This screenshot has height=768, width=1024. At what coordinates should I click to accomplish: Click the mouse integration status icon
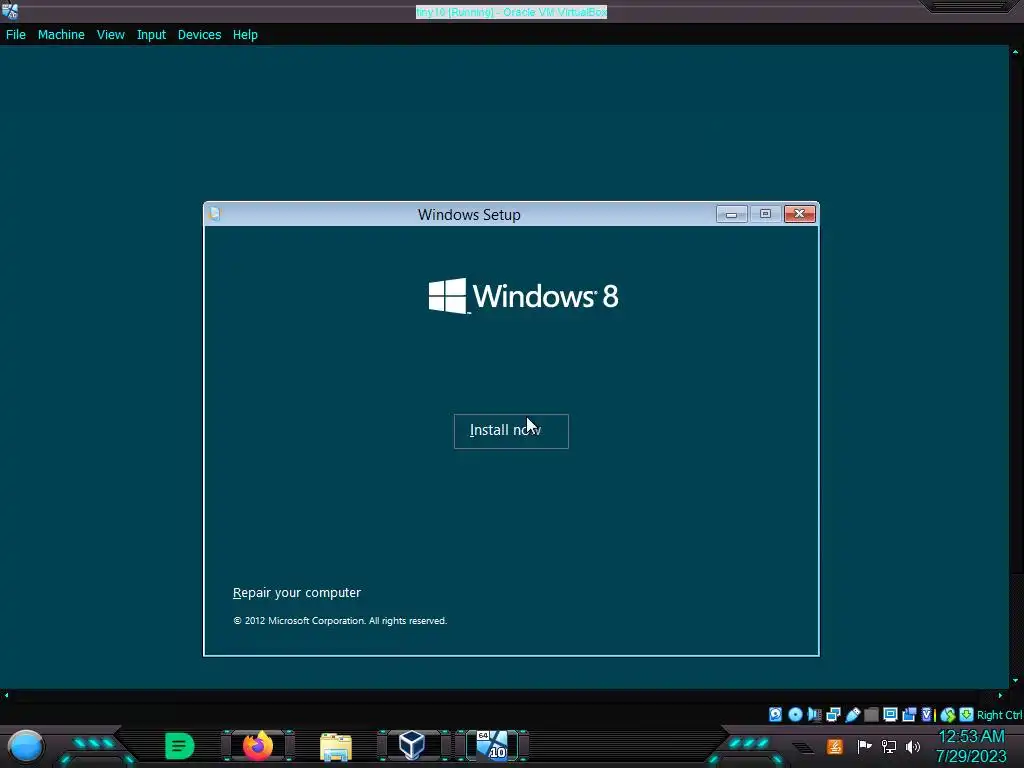(948, 715)
